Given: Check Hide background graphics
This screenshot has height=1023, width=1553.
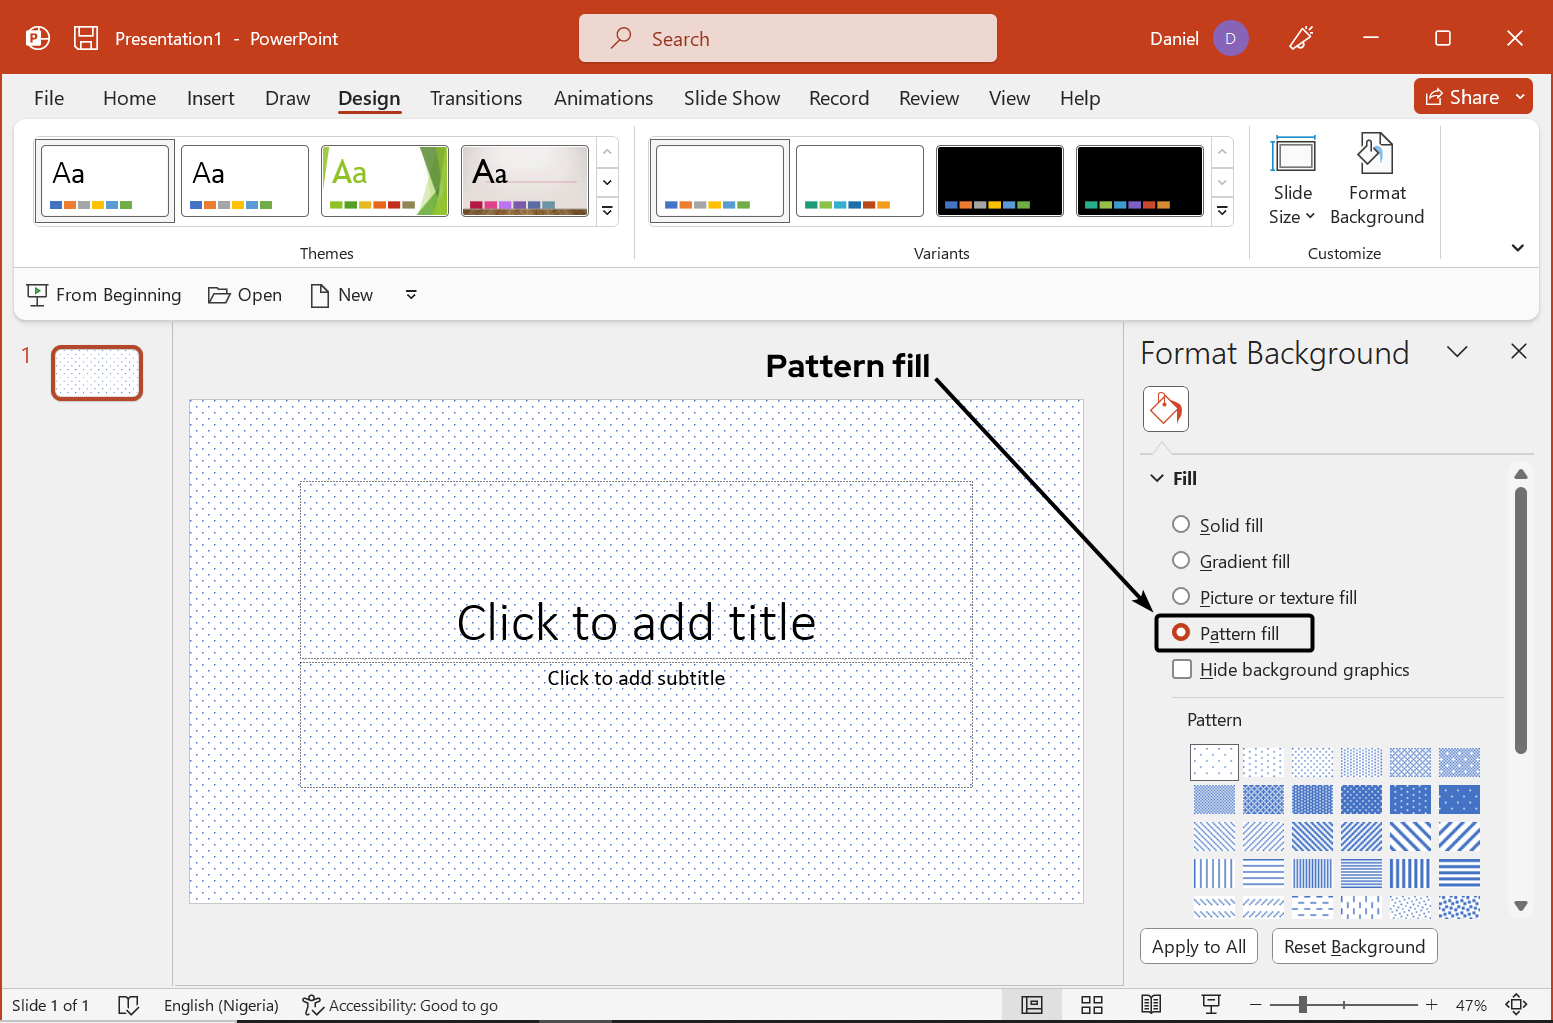Looking at the screenshot, I should click(1181, 669).
